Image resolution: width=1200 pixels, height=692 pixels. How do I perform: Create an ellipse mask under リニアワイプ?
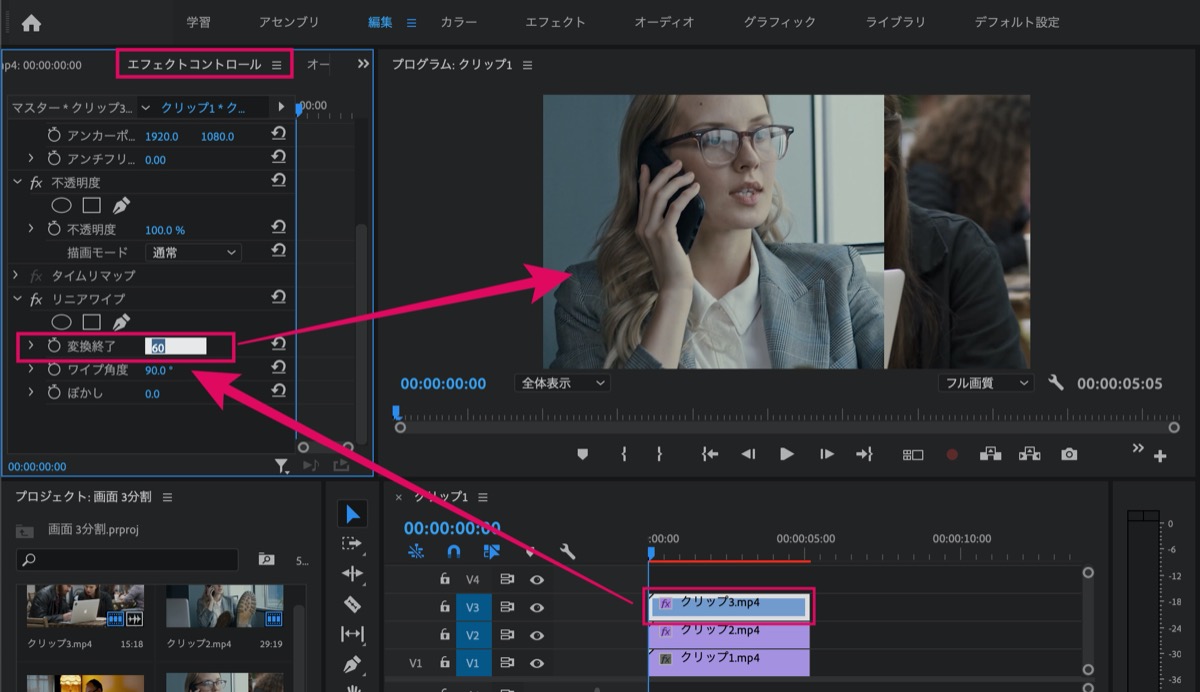(61, 322)
